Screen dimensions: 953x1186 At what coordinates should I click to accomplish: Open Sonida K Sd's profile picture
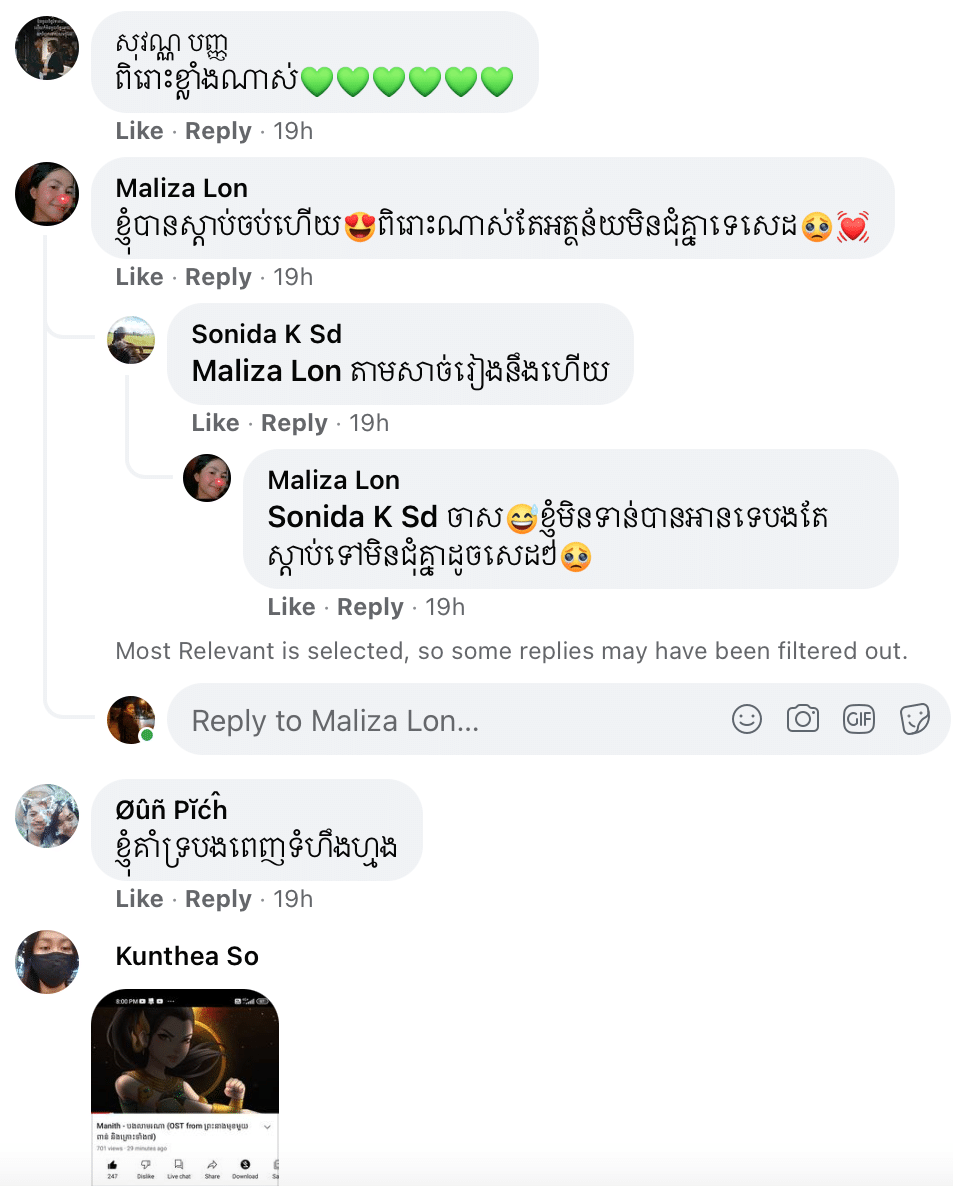[x=131, y=340]
